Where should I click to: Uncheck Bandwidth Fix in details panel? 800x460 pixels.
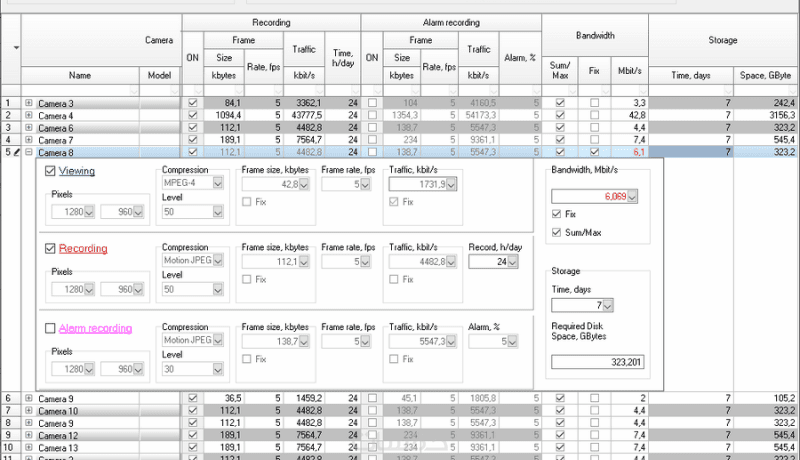click(x=557, y=214)
